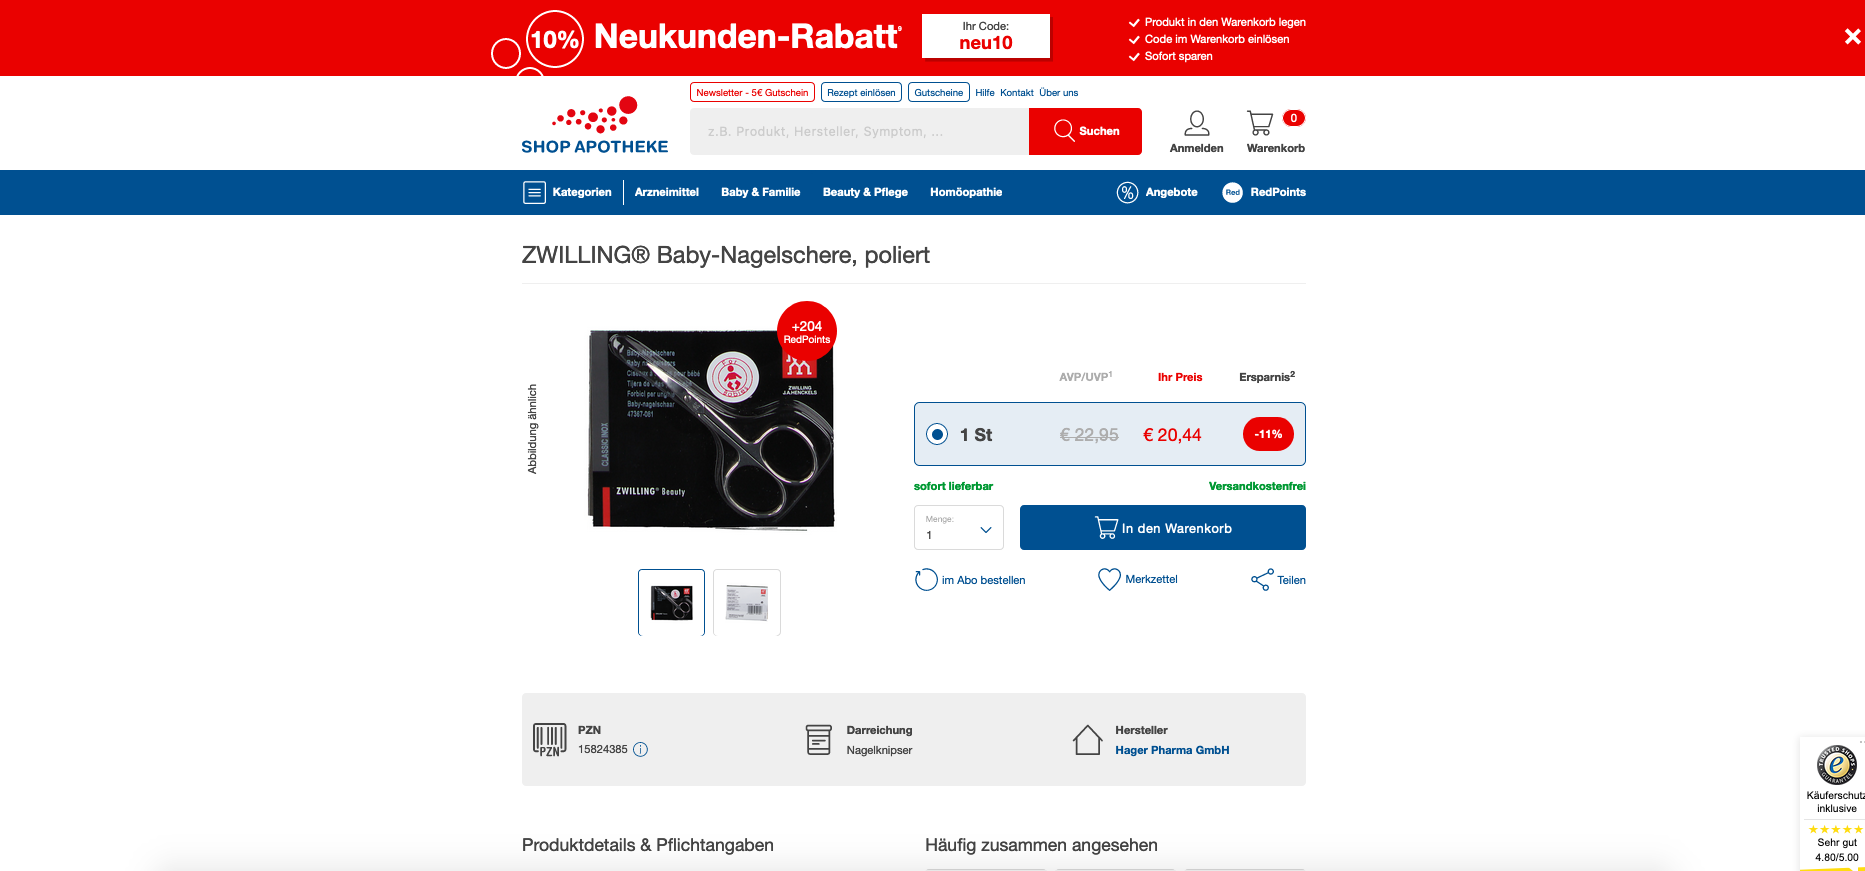The height and width of the screenshot is (871, 1865).
Task: Open RedPoints icon in navigation
Action: [x=1232, y=193]
